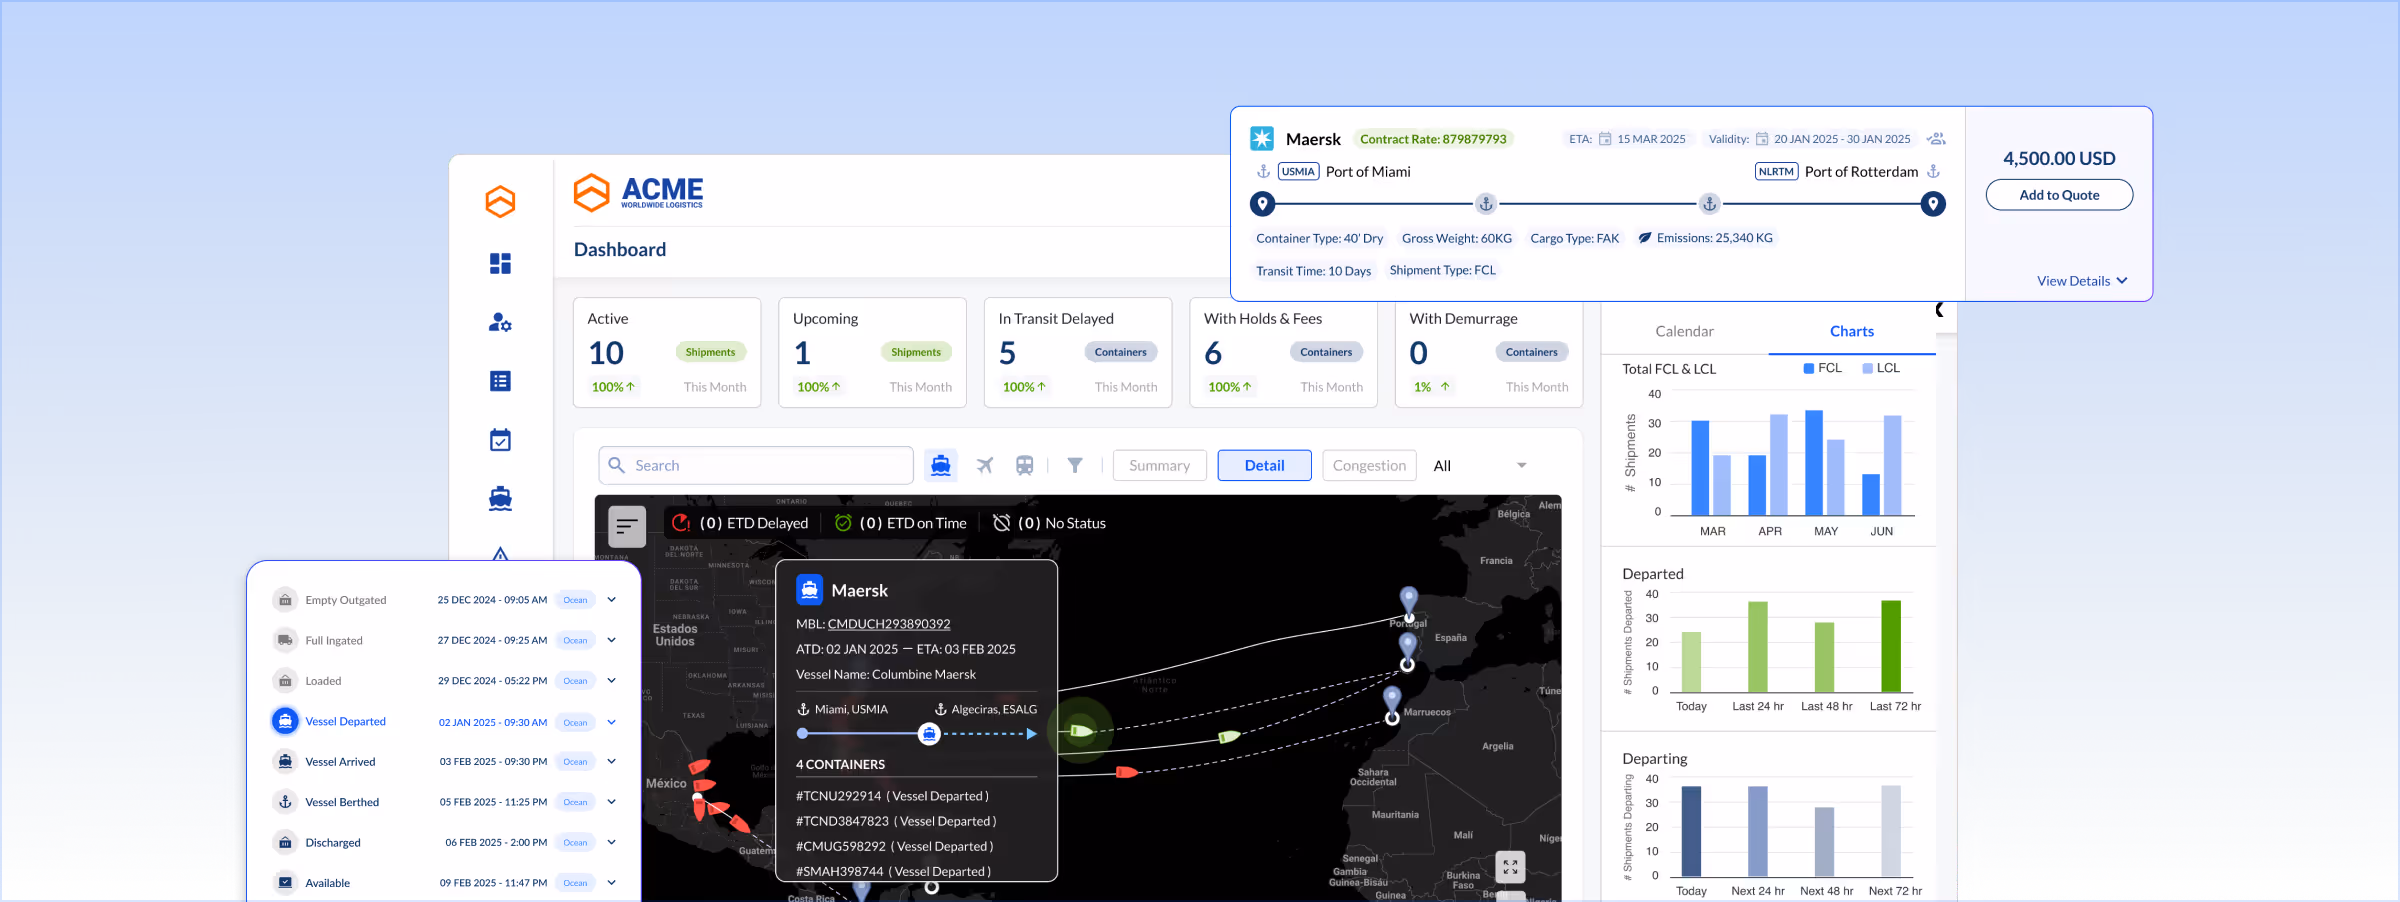The image size is (2400, 902).
Task: Select the Summary view tab
Action: (1159, 465)
